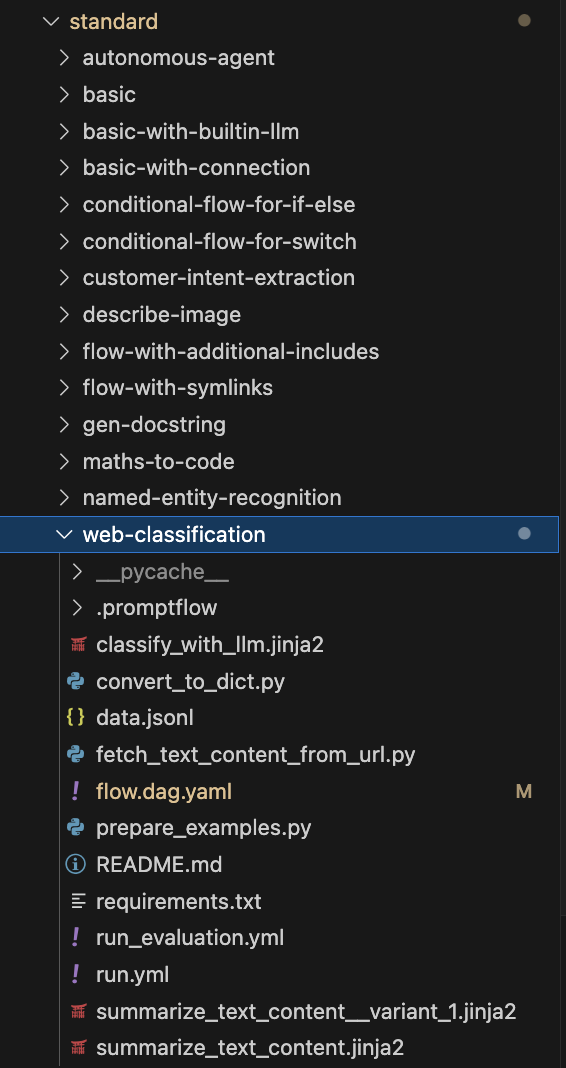Click the YAML exclamation icon for flow.dag.yaml
The image size is (566, 1068).
76,791
